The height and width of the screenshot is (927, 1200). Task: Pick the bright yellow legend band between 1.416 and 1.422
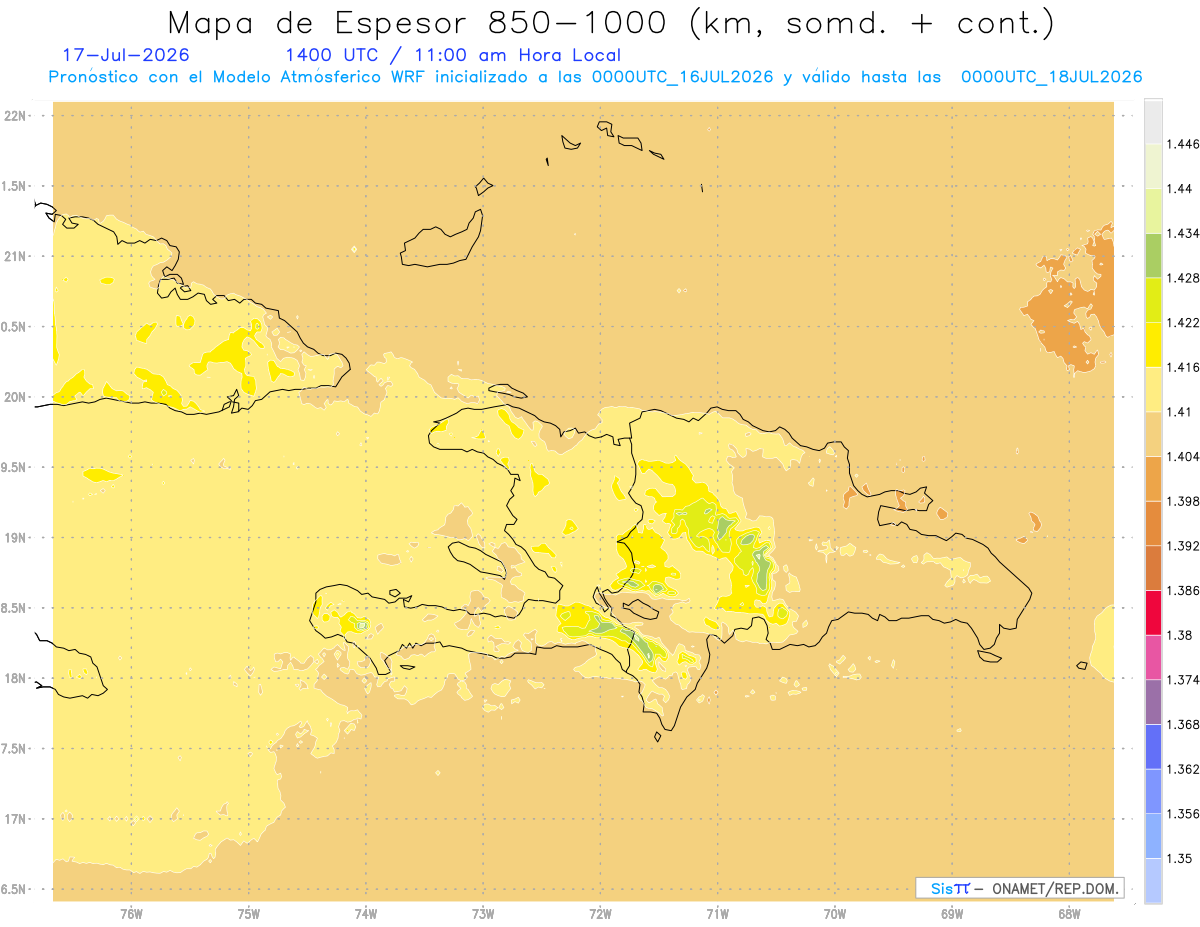[1153, 344]
